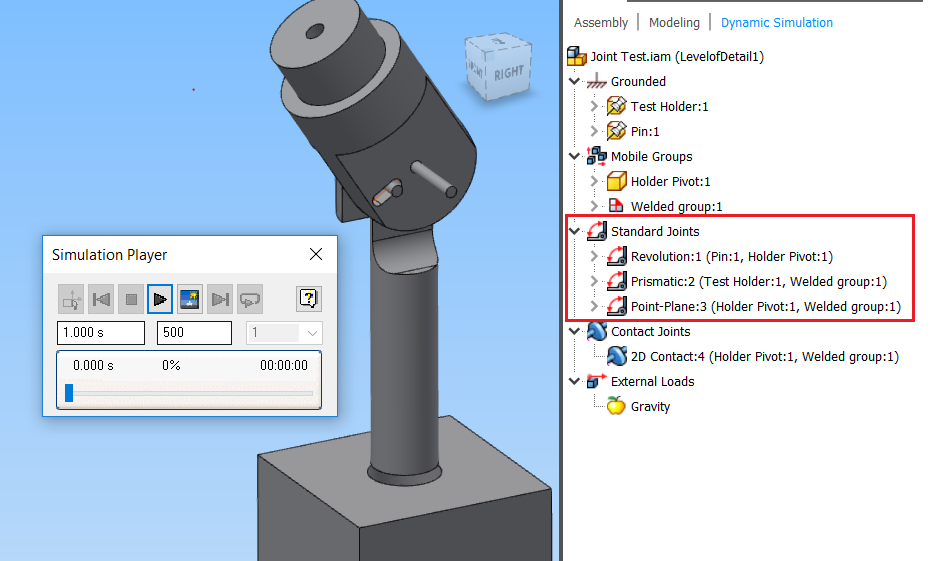Switch to the Assembly browser tab

pyautogui.click(x=600, y=23)
